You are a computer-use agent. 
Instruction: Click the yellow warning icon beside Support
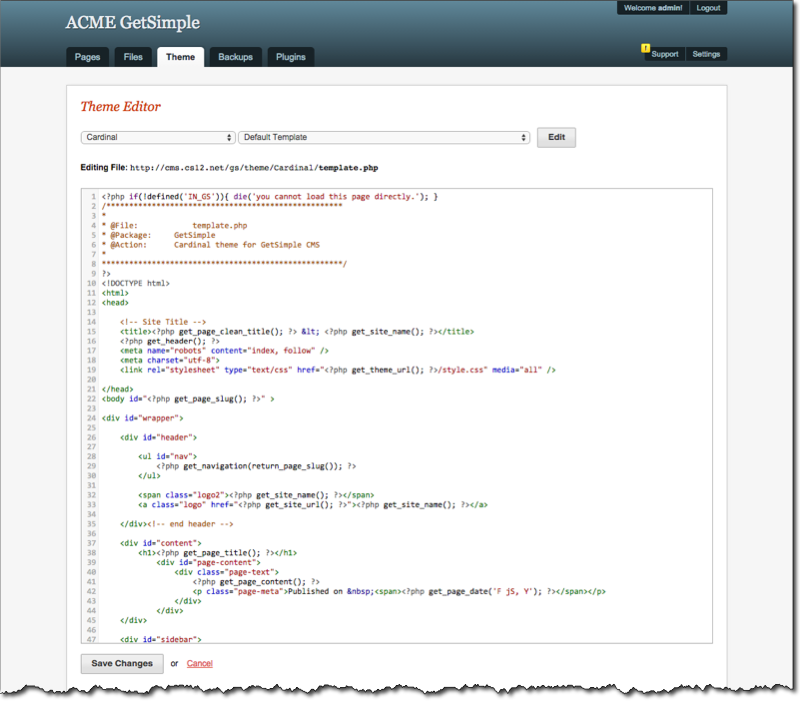click(x=646, y=48)
